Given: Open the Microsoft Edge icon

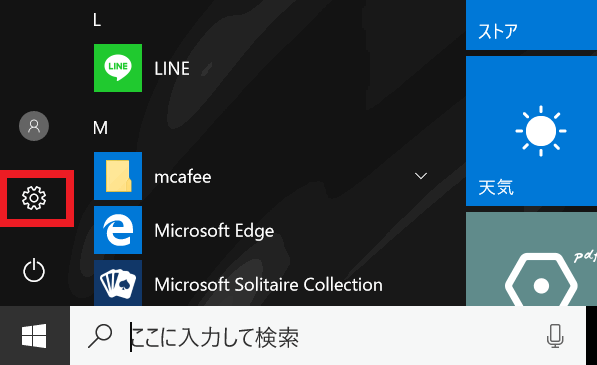Looking at the screenshot, I should (118, 230).
